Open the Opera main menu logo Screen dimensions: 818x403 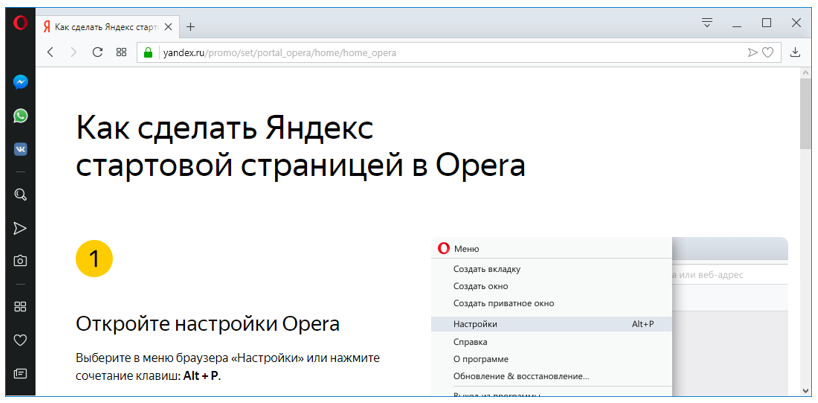pos(20,23)
